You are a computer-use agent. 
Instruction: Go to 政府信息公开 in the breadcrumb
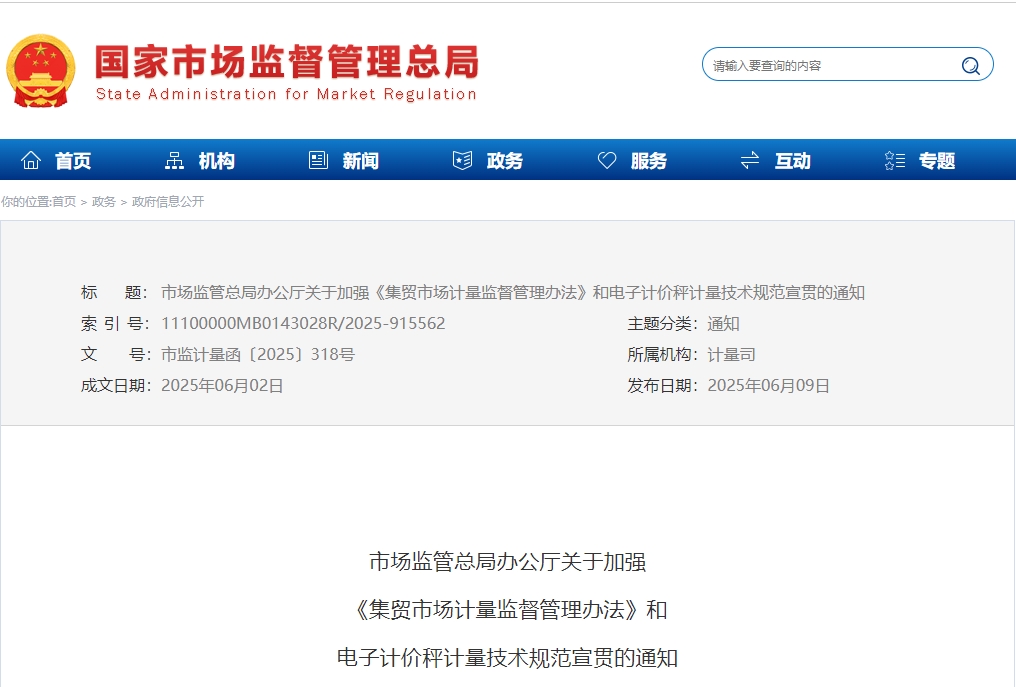[168, 202]
